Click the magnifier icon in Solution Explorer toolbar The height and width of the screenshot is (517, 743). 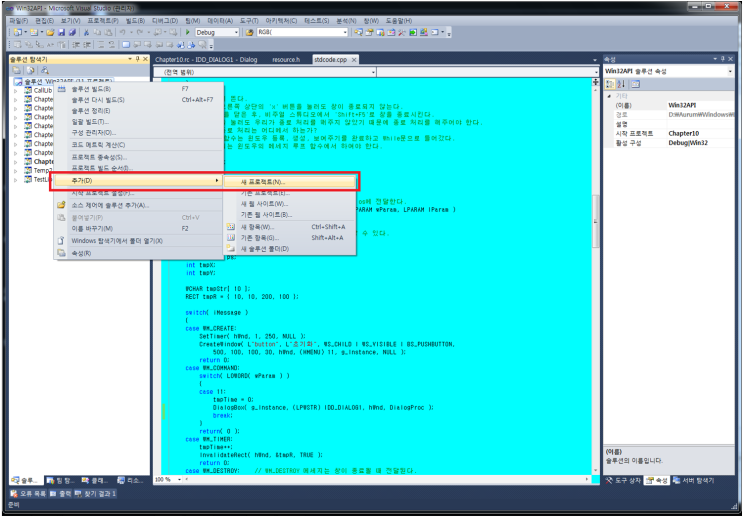coord(45,70)
